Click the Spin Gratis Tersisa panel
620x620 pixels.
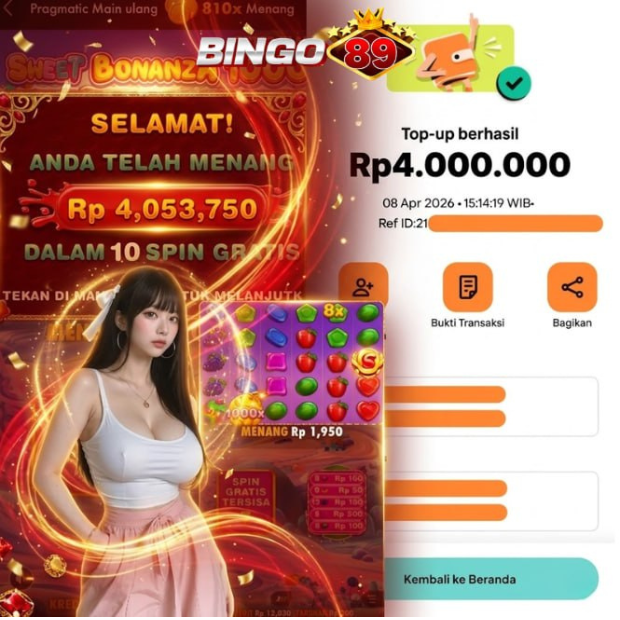[246, 493]
